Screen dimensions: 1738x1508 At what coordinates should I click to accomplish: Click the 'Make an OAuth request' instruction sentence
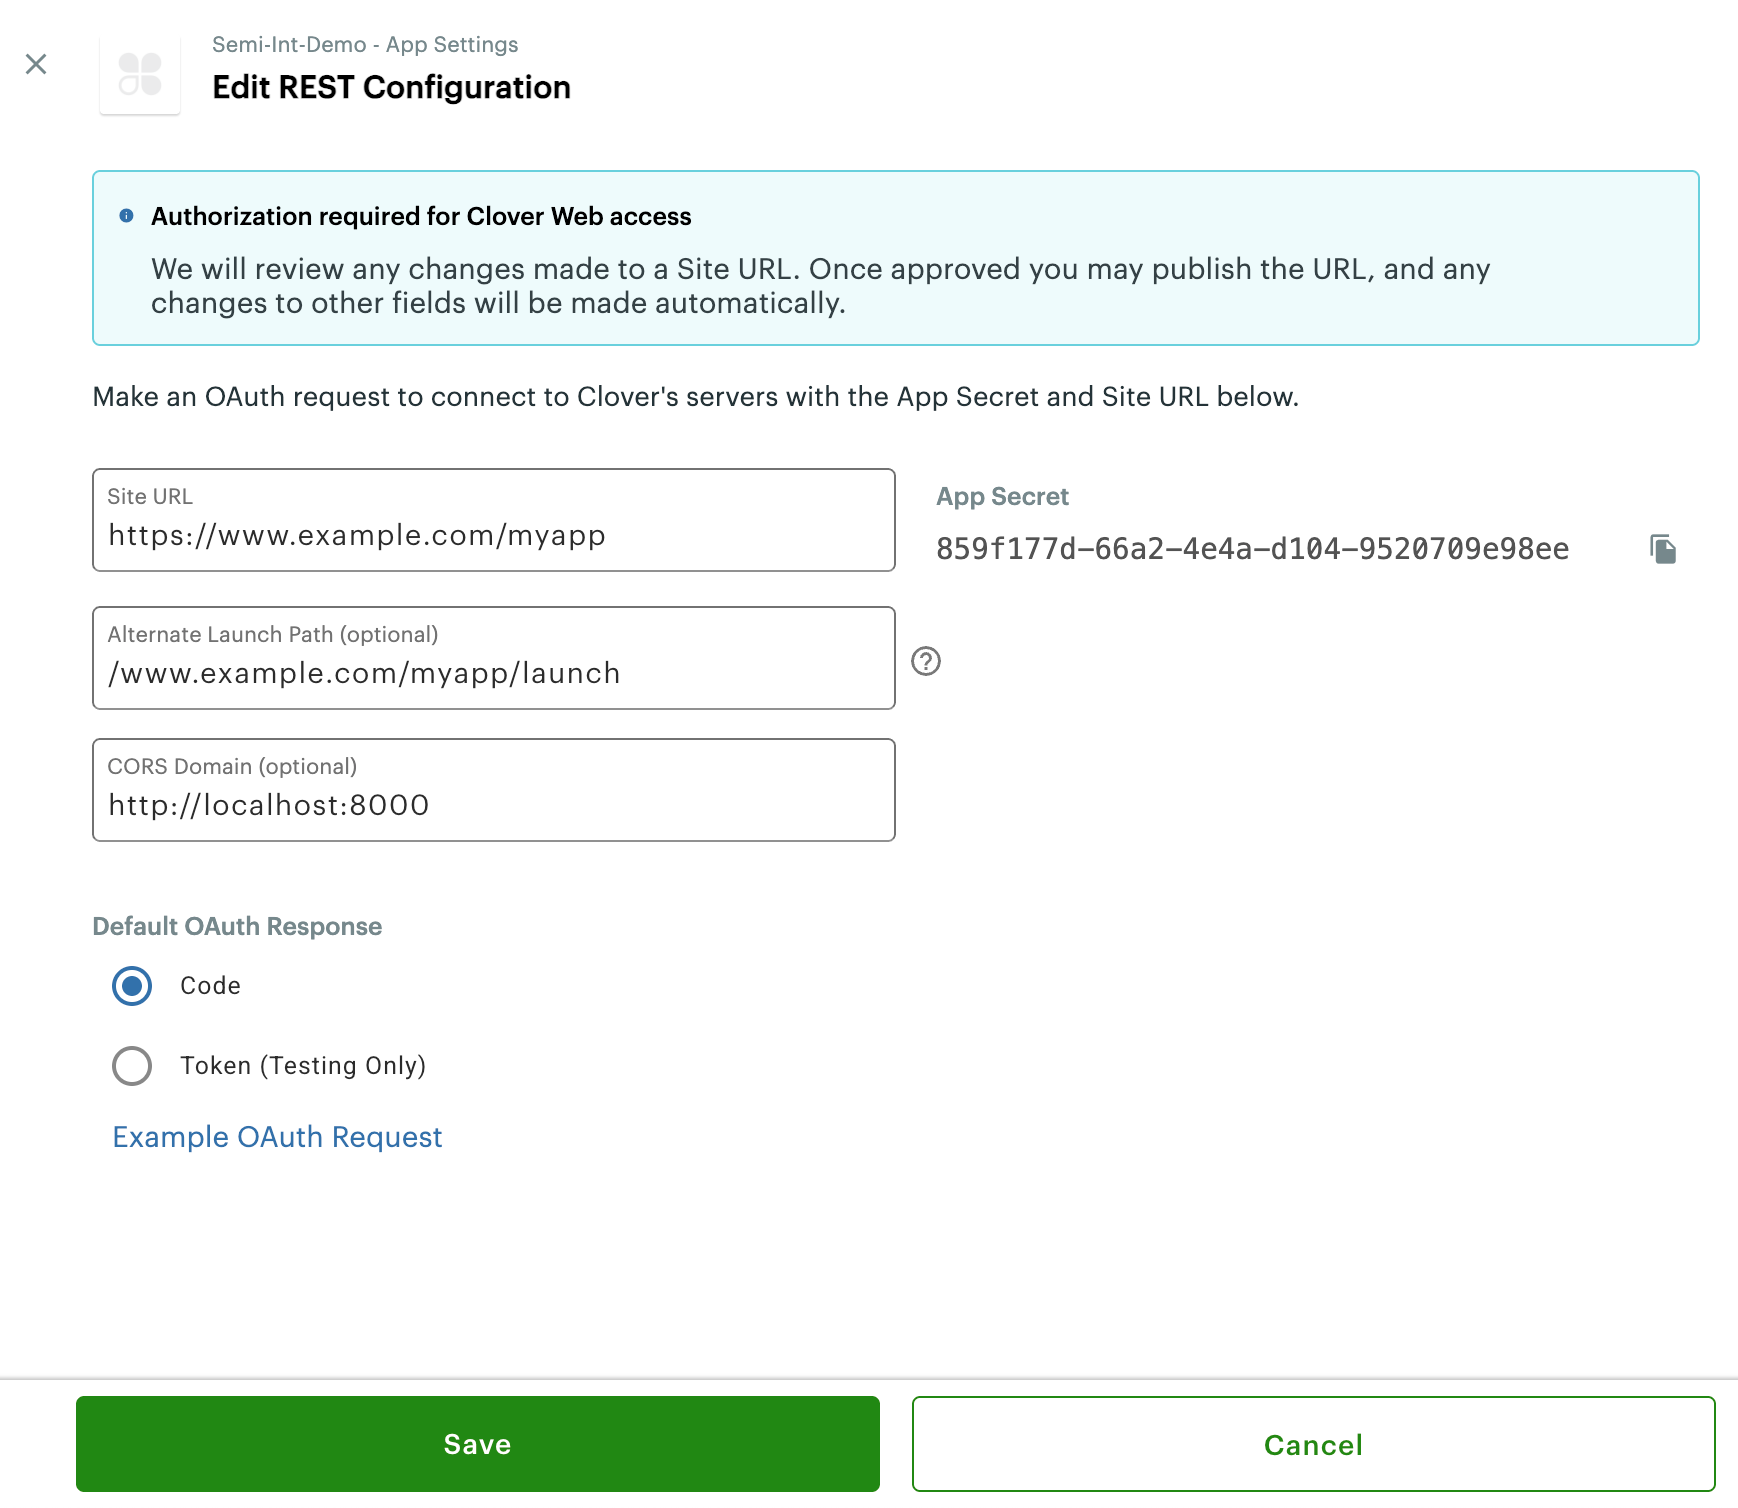696,397
